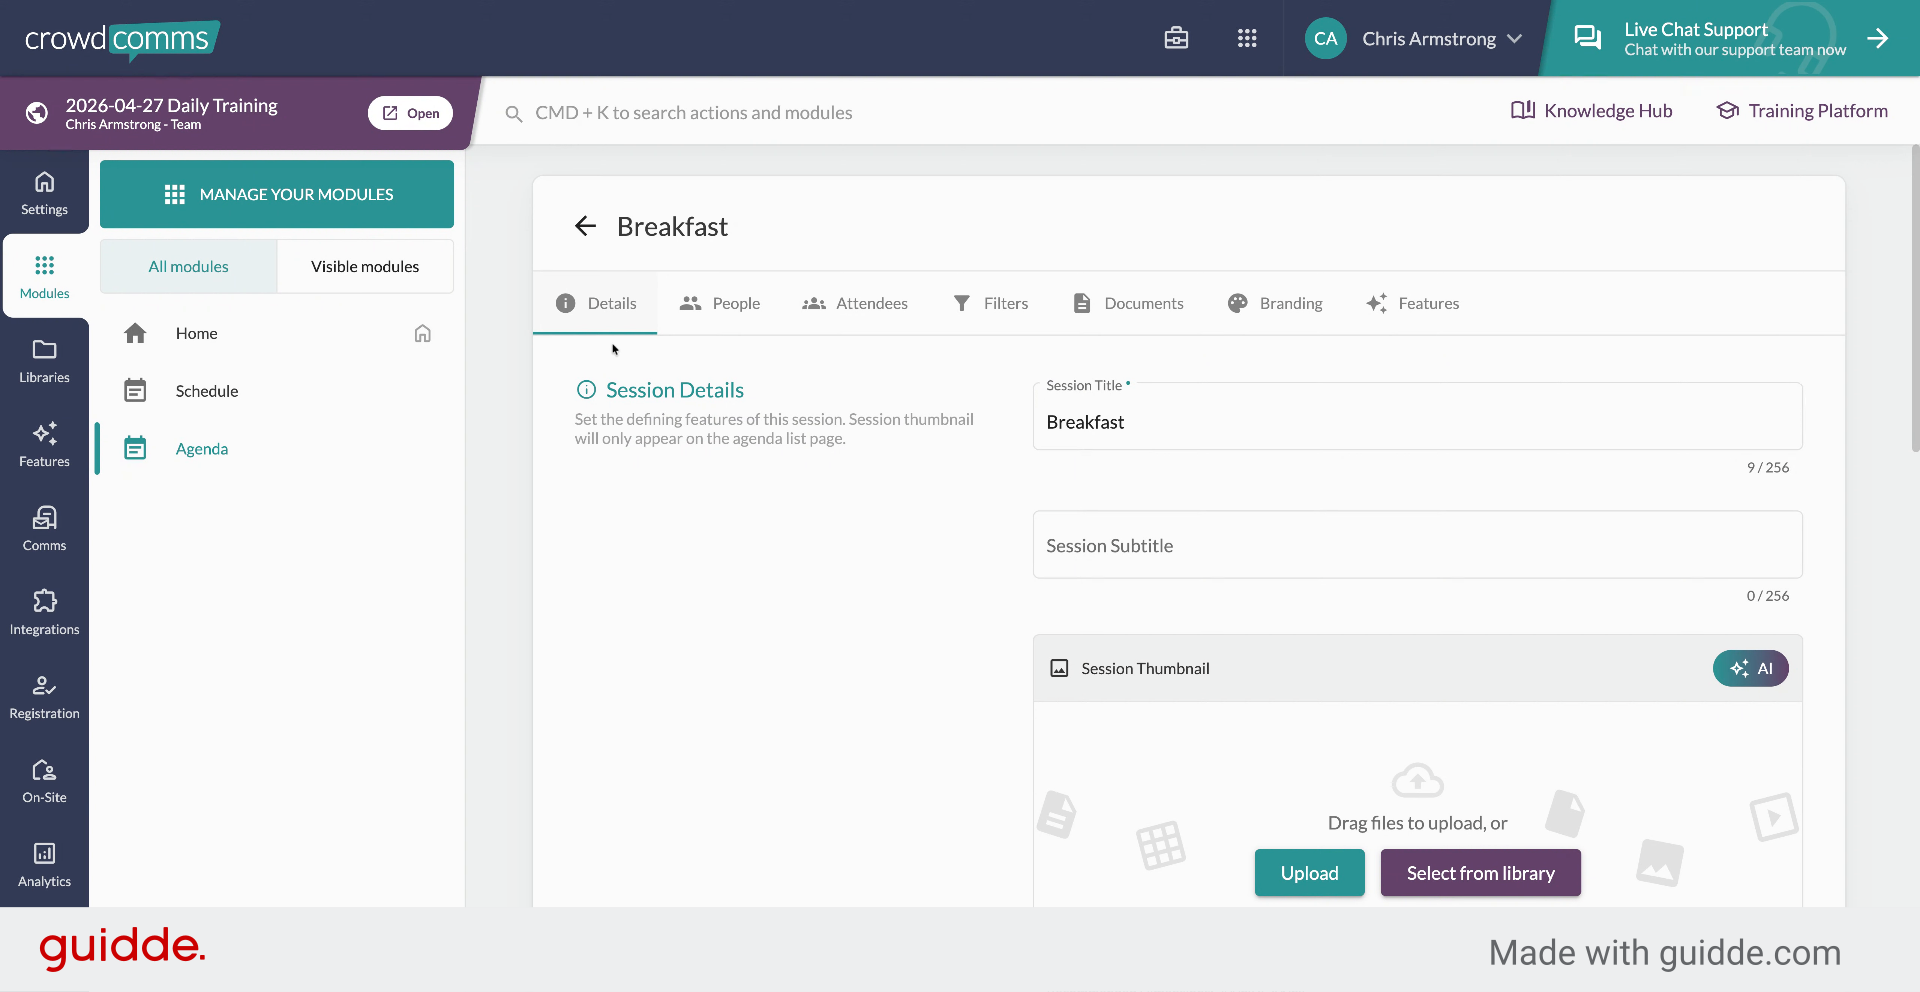Click the cloud upload icon
Image resolution: width=1920 pixels, height=992 pixels.
1417,780
